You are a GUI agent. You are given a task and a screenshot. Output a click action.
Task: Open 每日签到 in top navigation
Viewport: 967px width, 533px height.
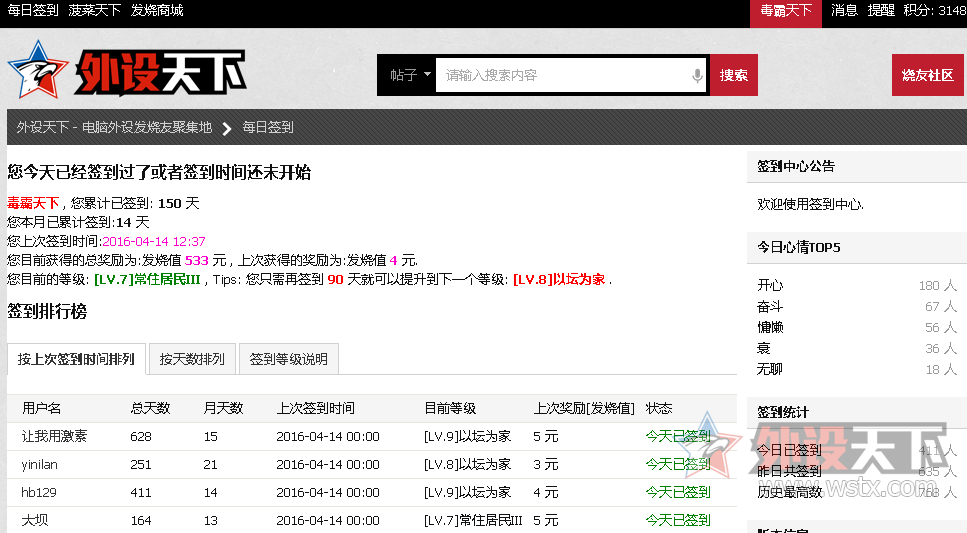coord(33,10)
